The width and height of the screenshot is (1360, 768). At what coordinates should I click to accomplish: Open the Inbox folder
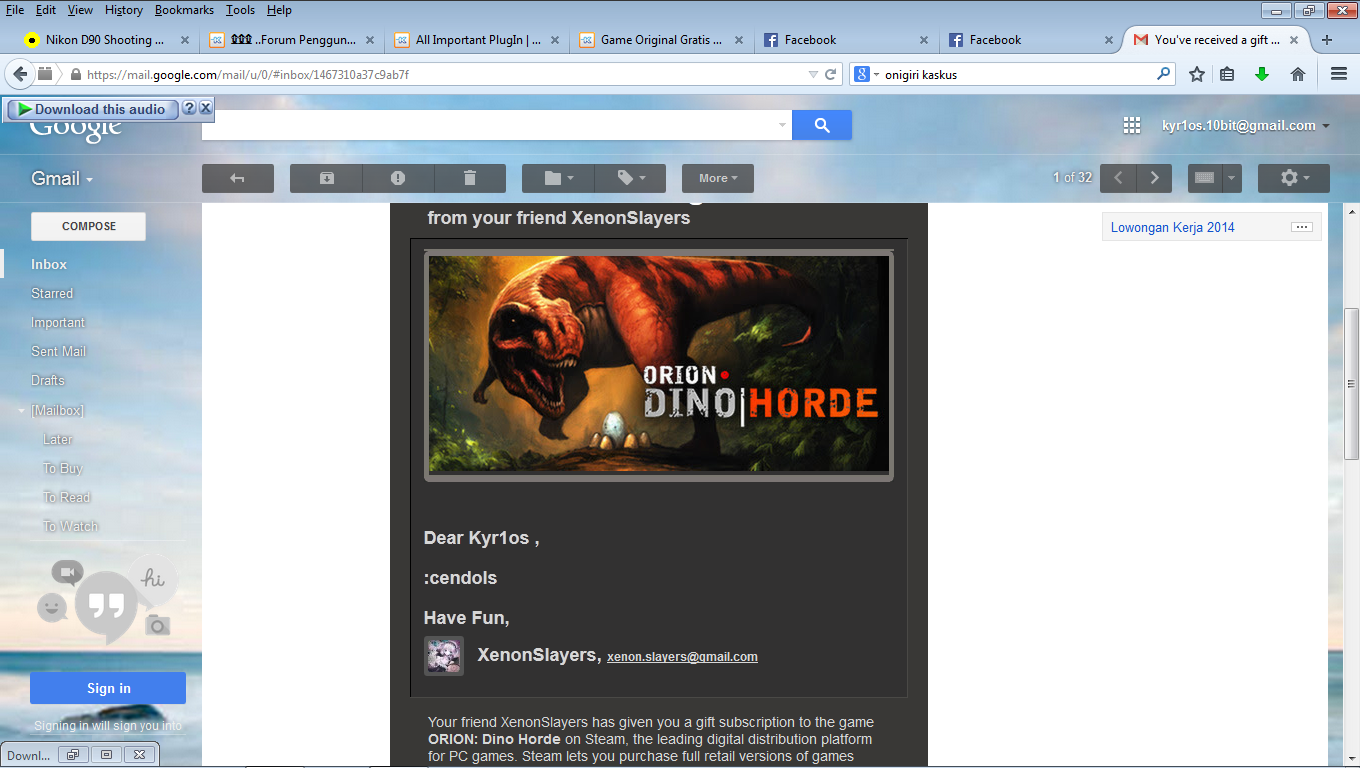coord(49,264)
